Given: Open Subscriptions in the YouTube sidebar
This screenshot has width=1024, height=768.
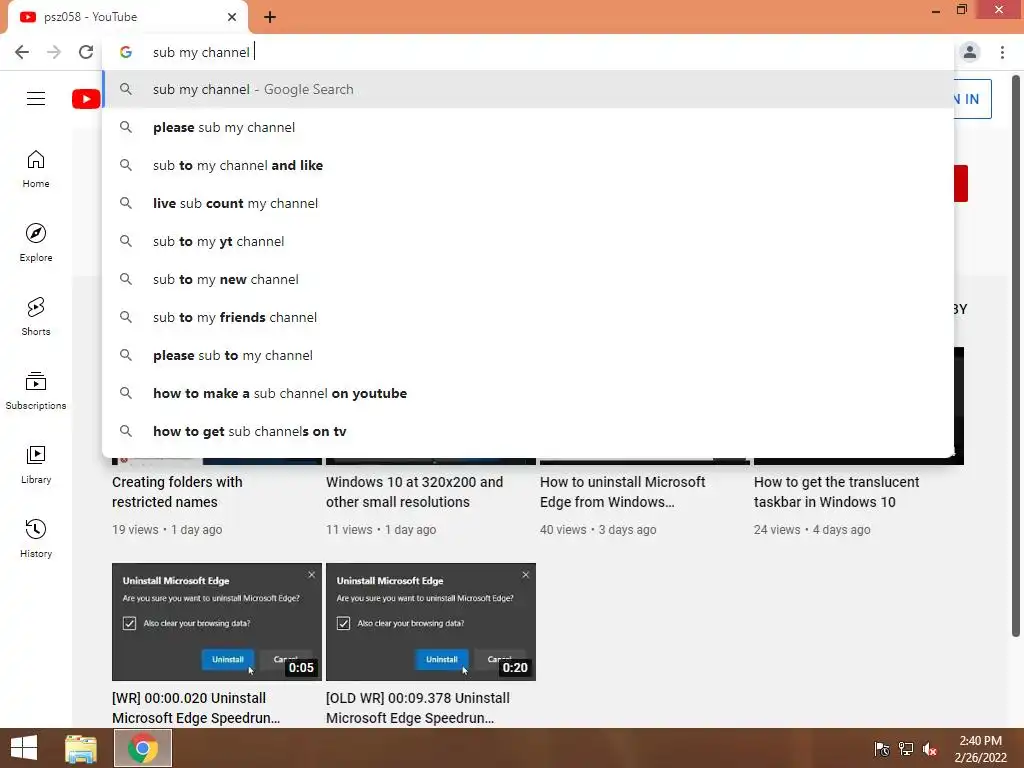Looking at the screenshot, I should point(36,391).
